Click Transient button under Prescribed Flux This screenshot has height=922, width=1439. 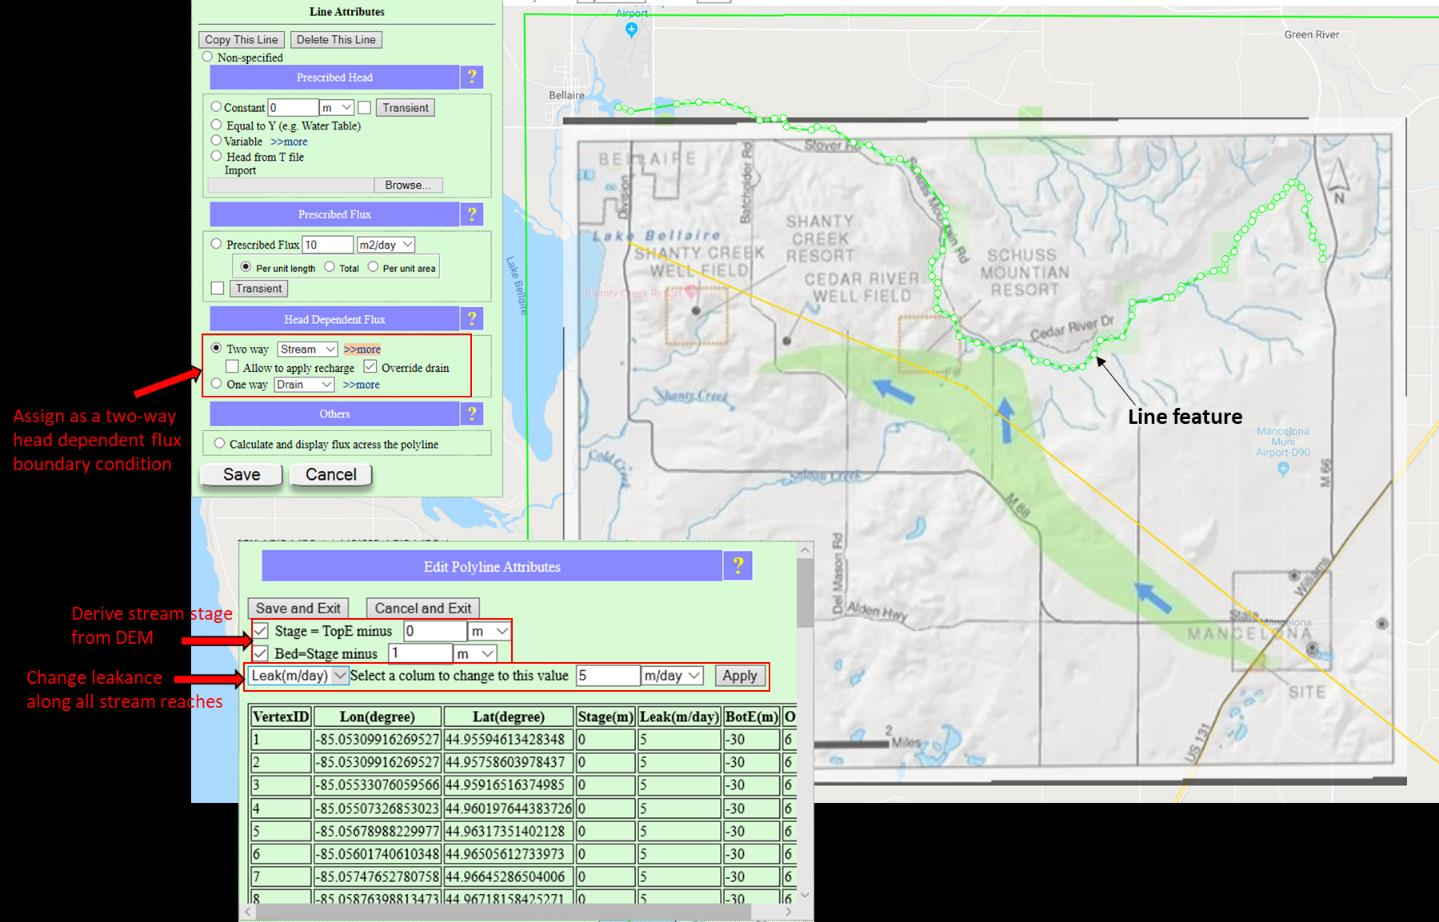point(259,288)
